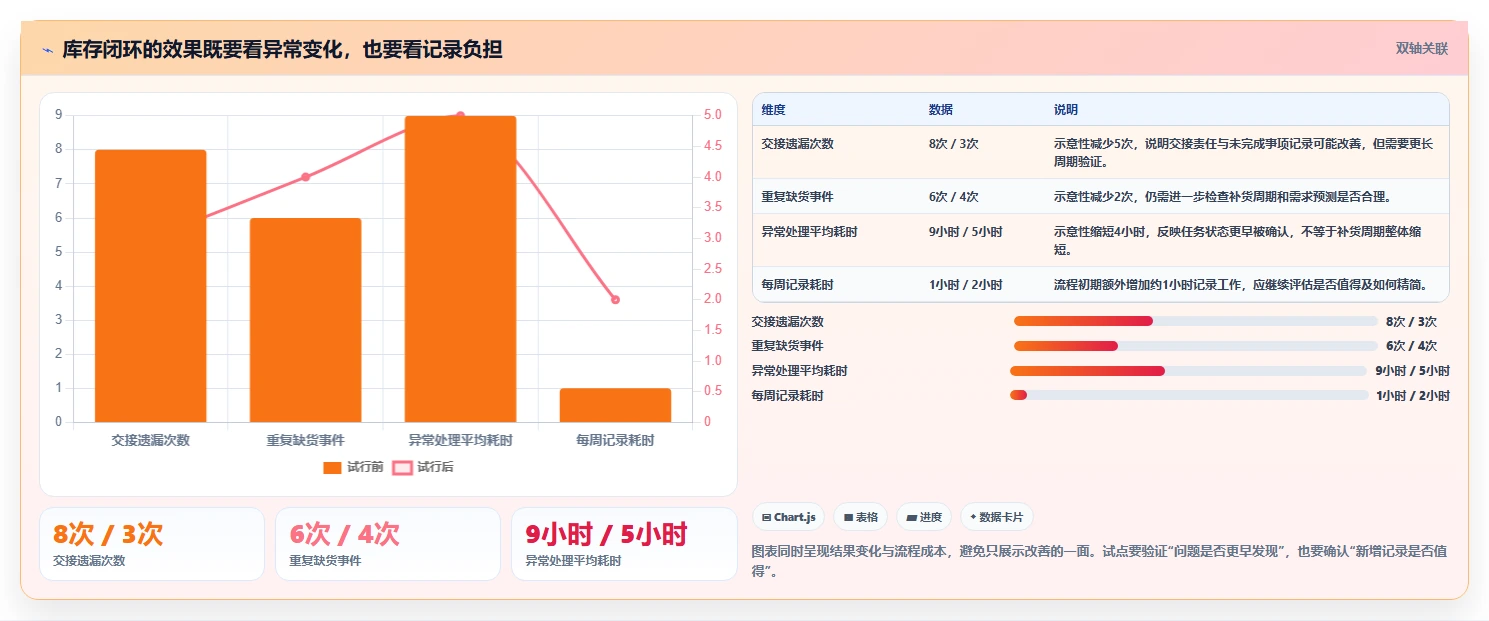The height and width of the screenshot is (621, 1489).
Task: Click the 双轴关联 label in header
Action: tap(1422, 49)
